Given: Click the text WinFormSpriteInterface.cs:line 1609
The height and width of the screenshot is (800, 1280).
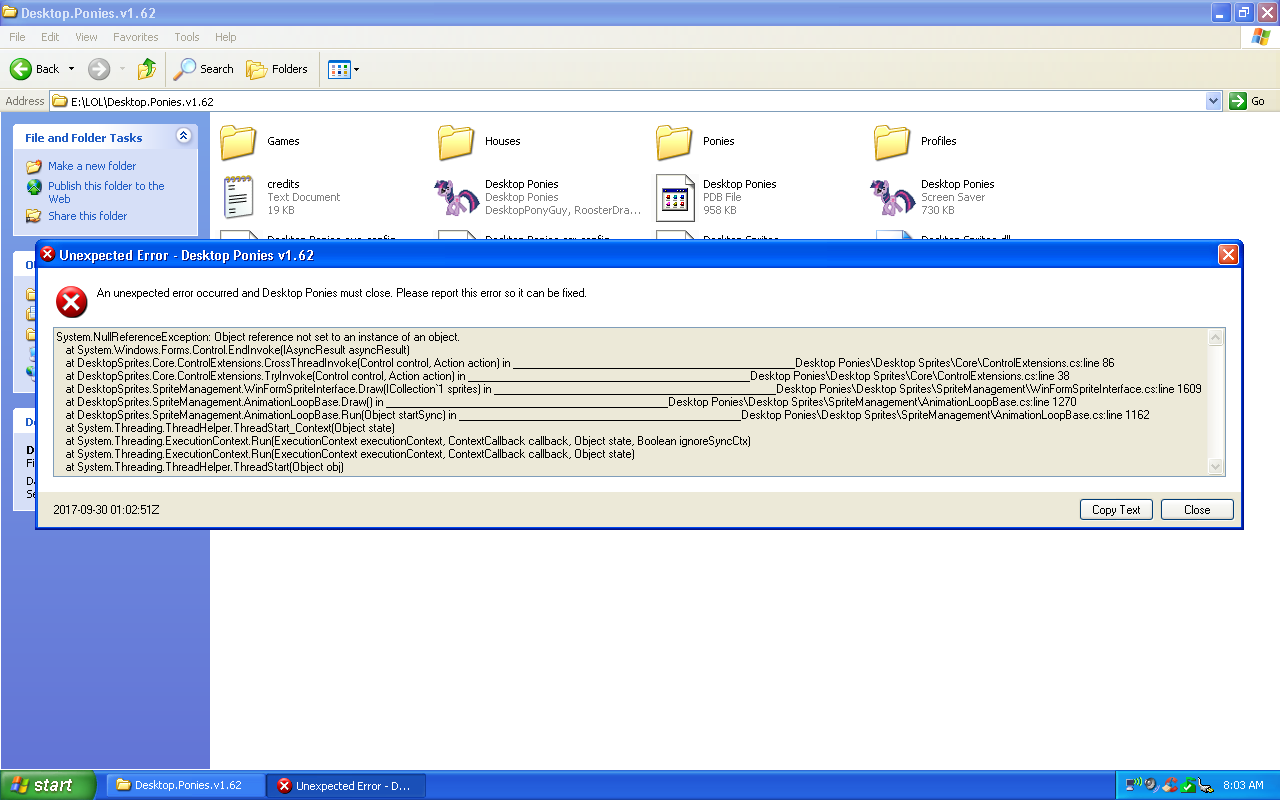Looking at the screenshot, I should [1115, 389].
